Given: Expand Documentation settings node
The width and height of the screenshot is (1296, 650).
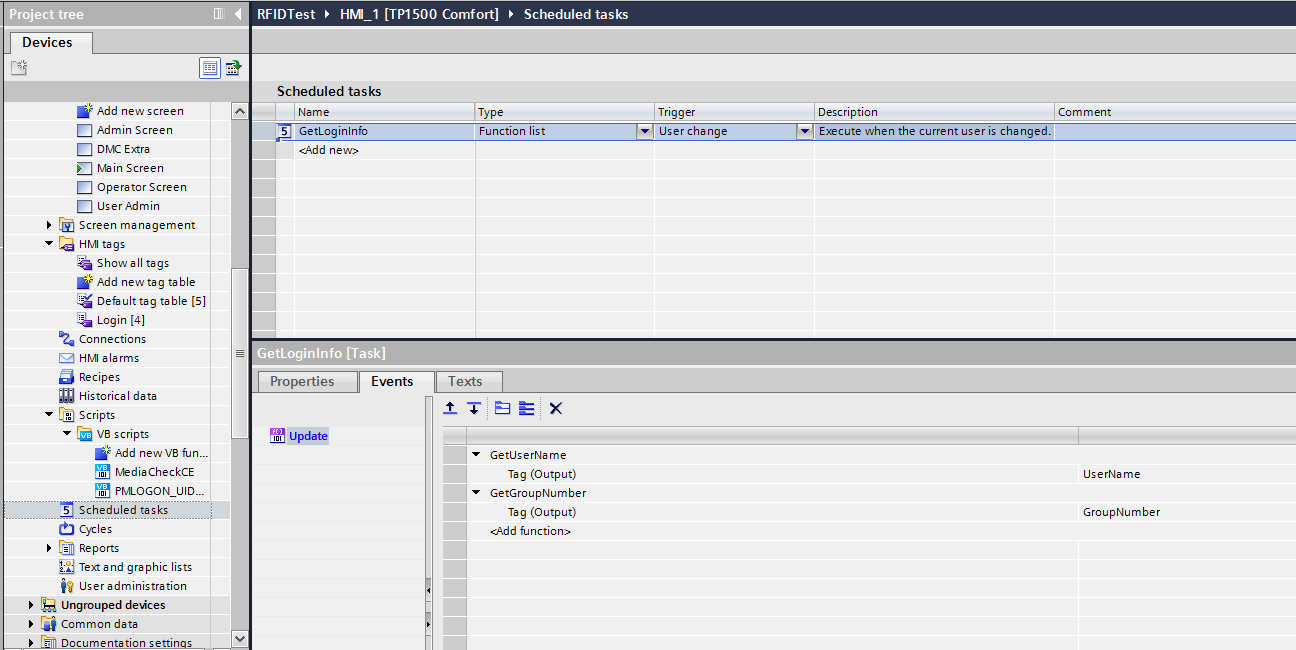Looking at the screenshot, I should (31, 643).
